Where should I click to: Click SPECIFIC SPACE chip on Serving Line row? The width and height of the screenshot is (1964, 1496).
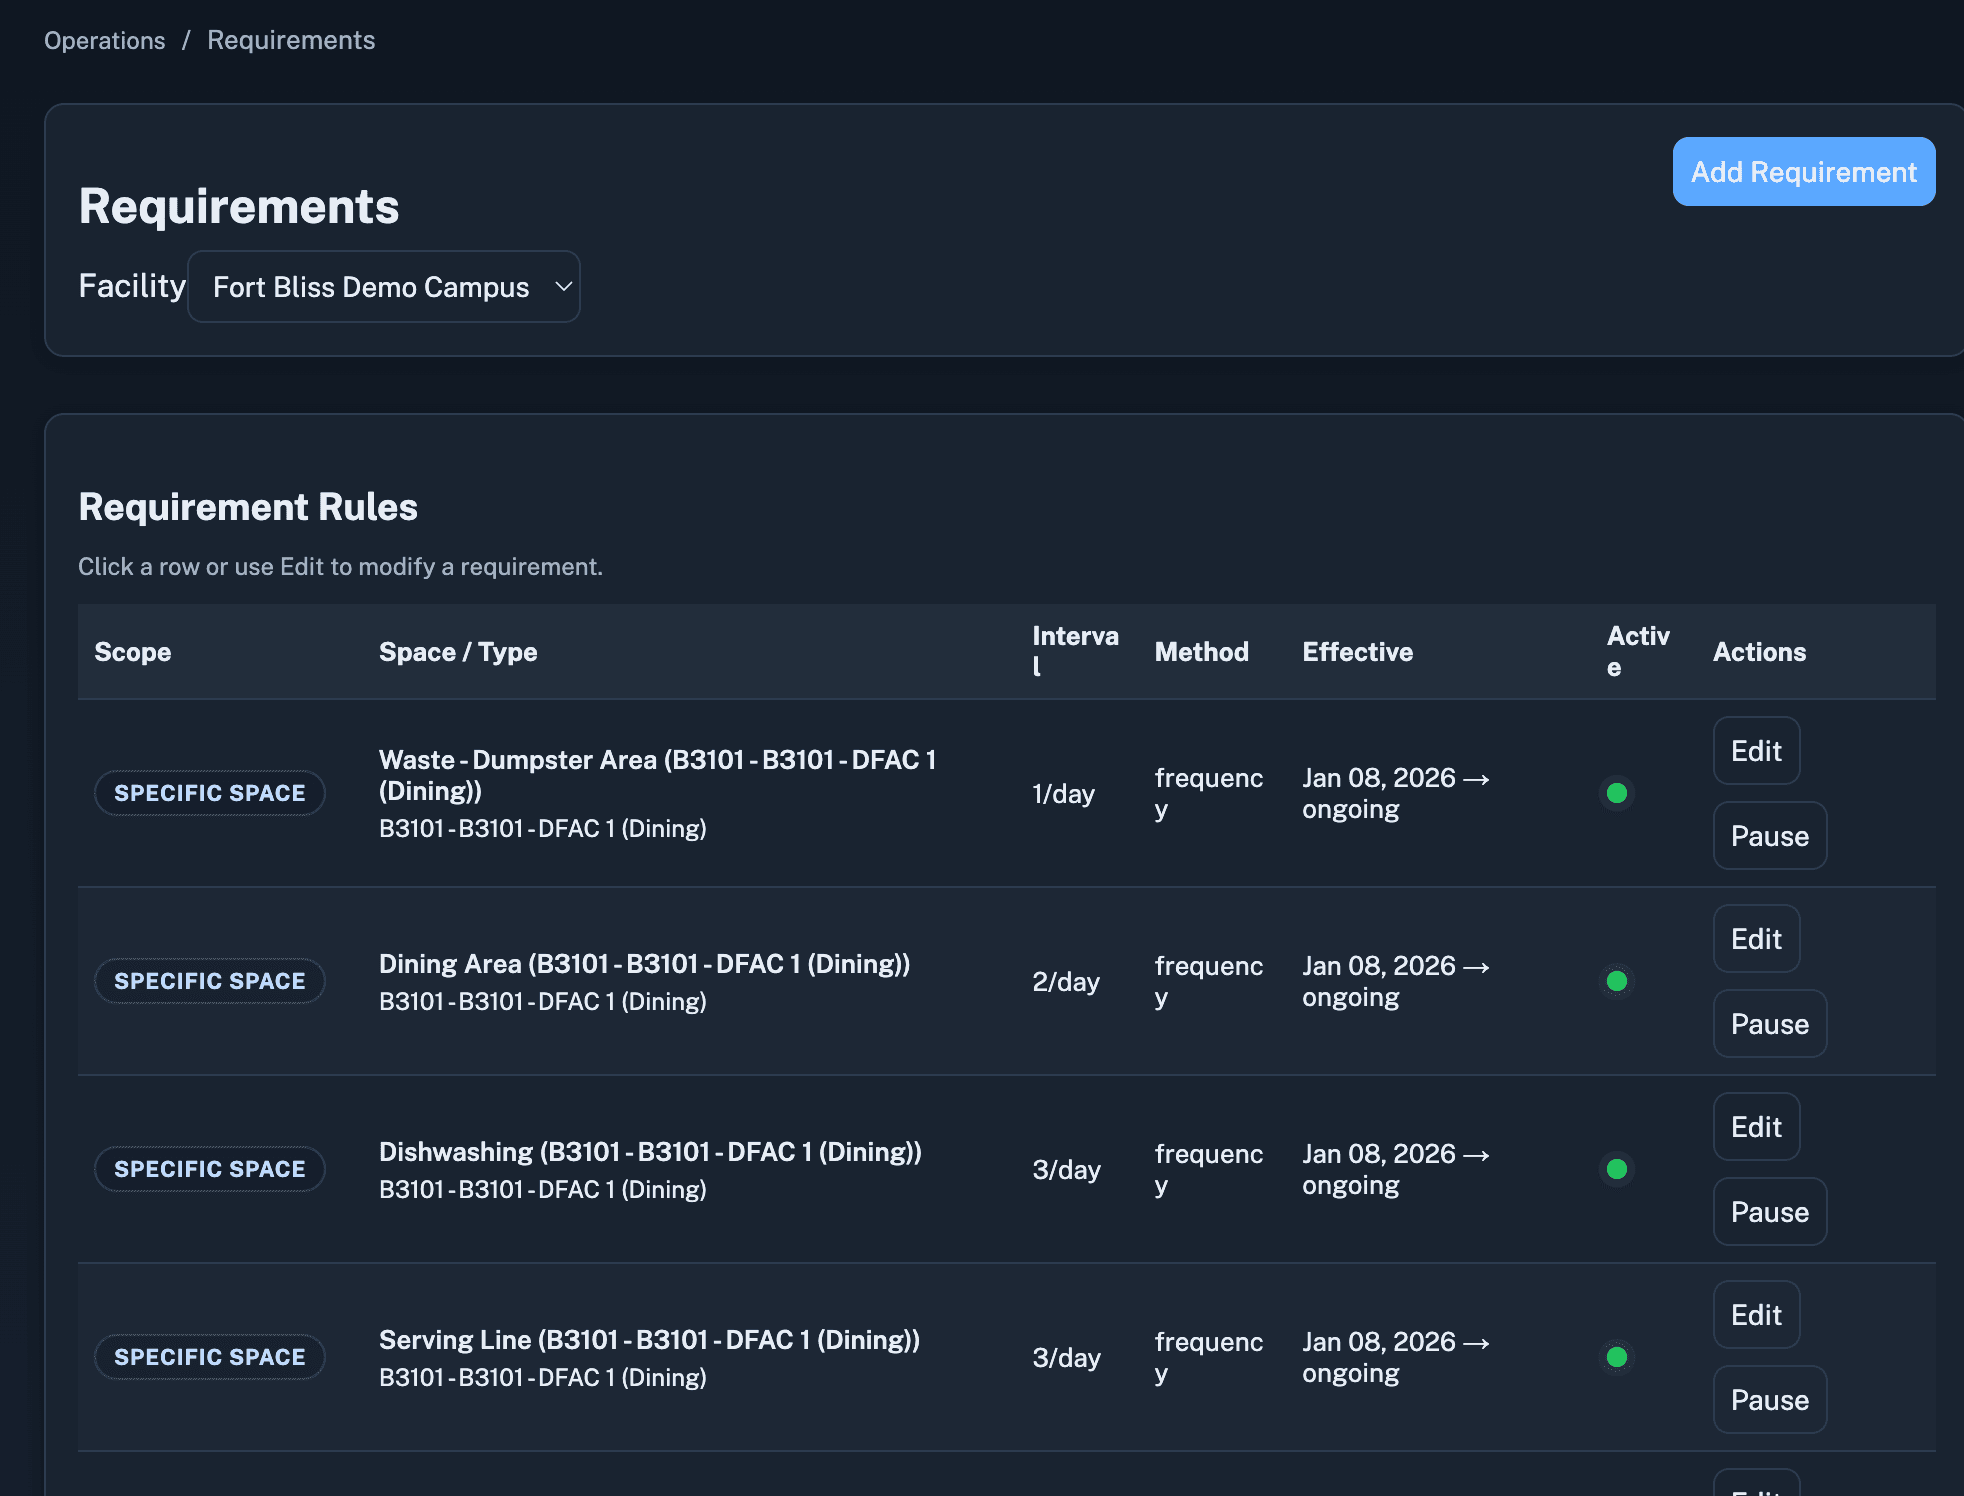pyautogui.click(x=209, y=1356)
